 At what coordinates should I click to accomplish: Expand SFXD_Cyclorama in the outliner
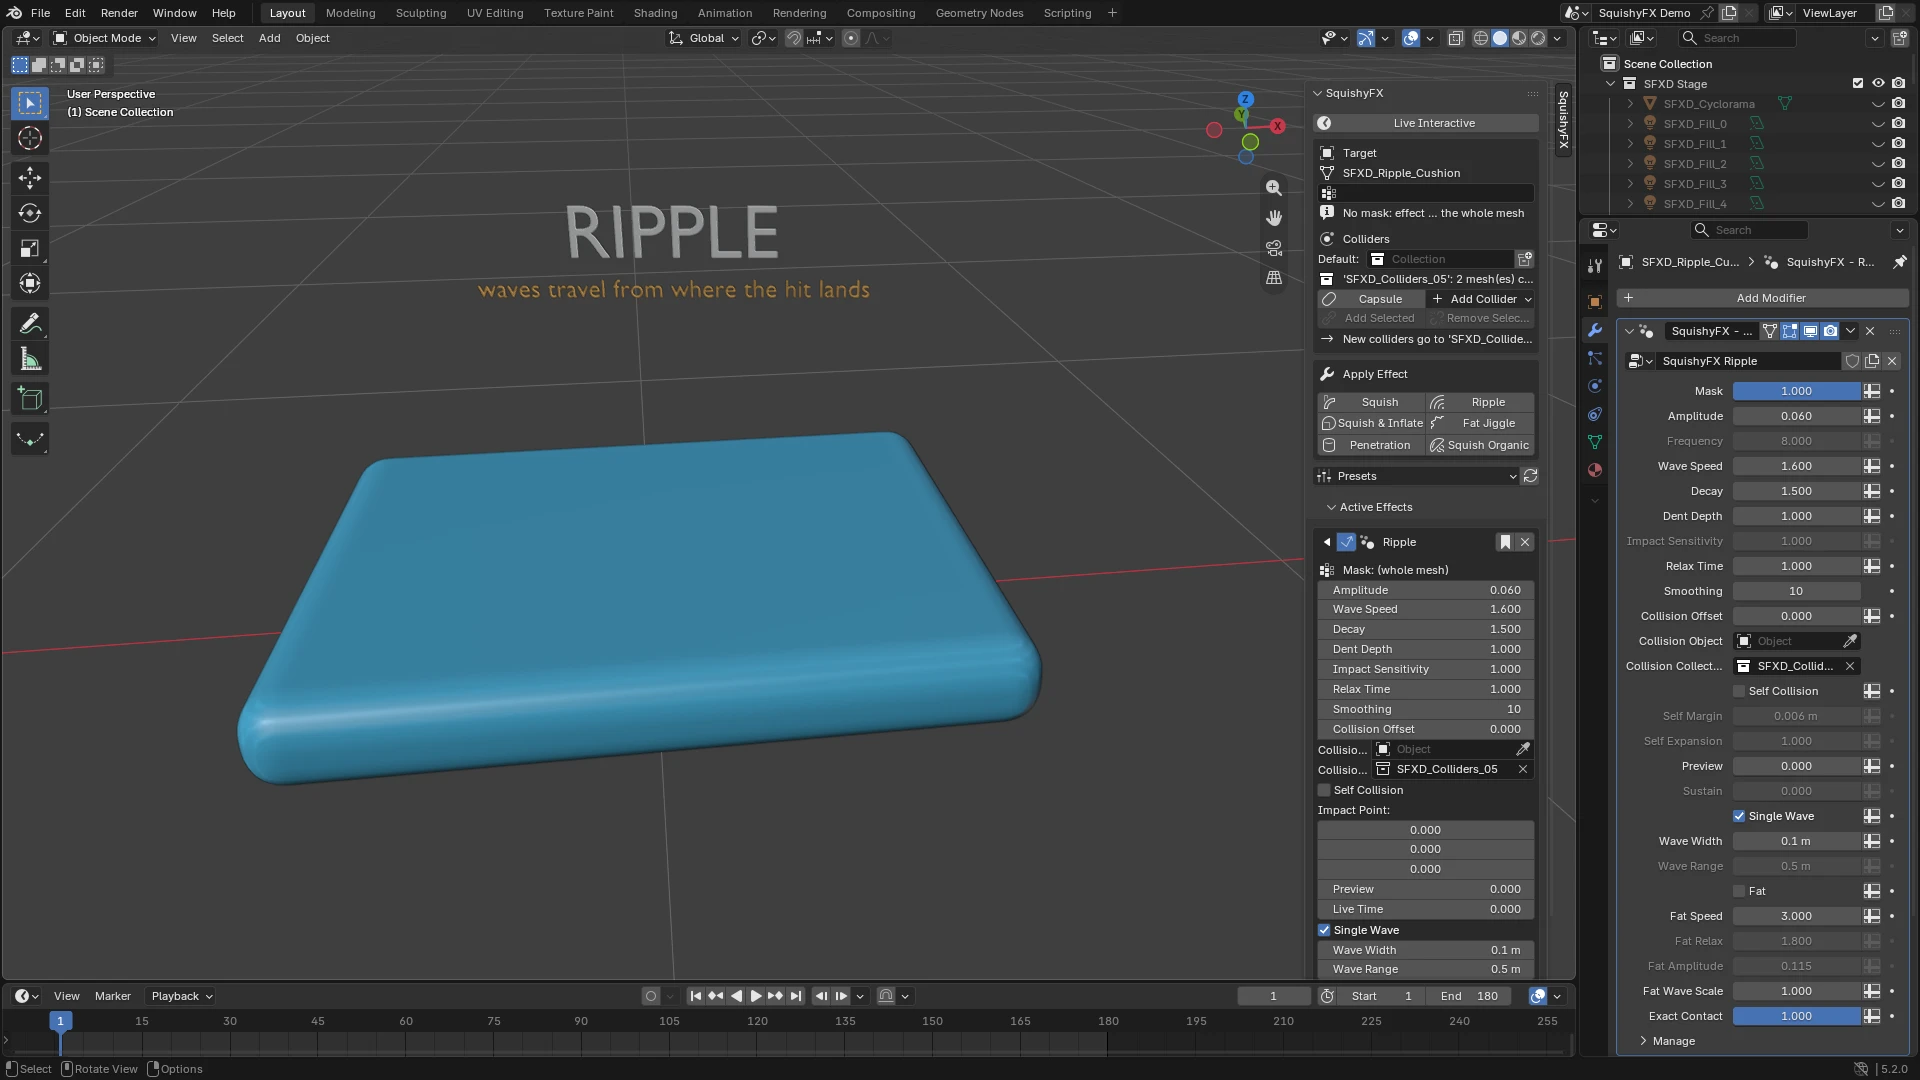(x=1630, y=104)
